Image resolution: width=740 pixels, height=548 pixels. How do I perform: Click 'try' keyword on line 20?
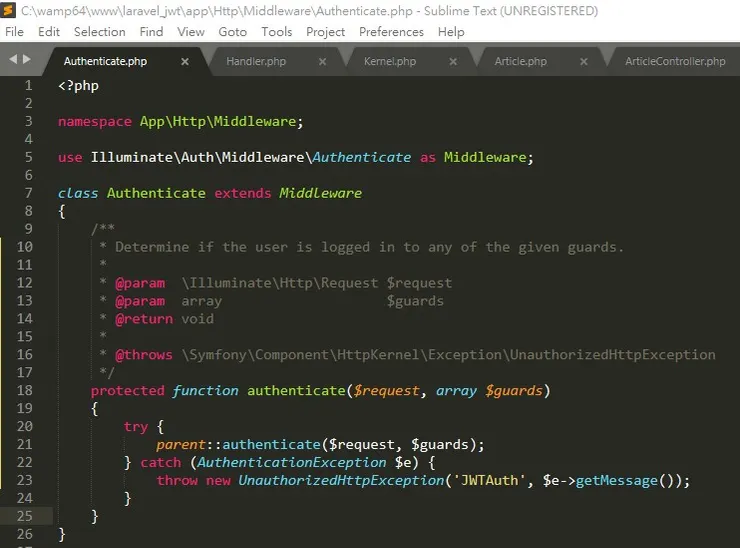click(x=136, y=427)
